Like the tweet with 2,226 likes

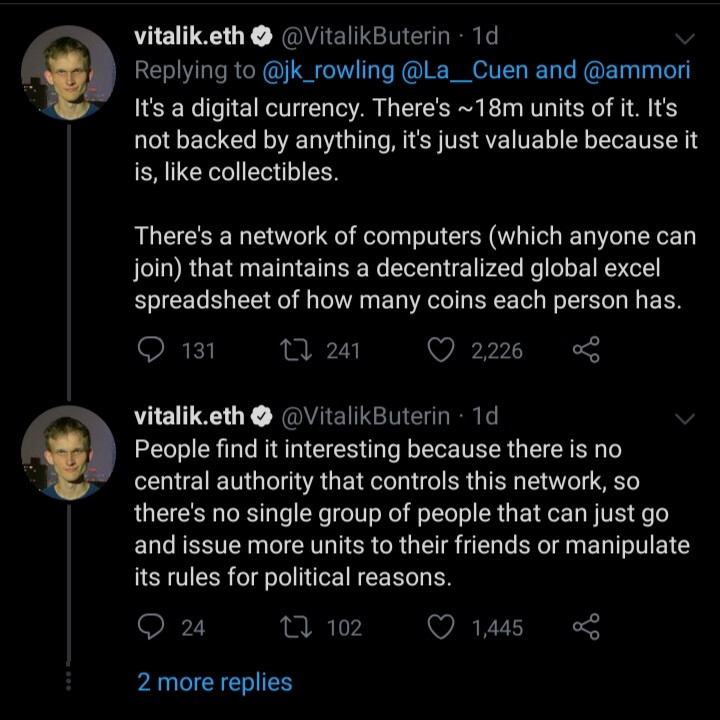pyautogui.click(x=441, y=350)
